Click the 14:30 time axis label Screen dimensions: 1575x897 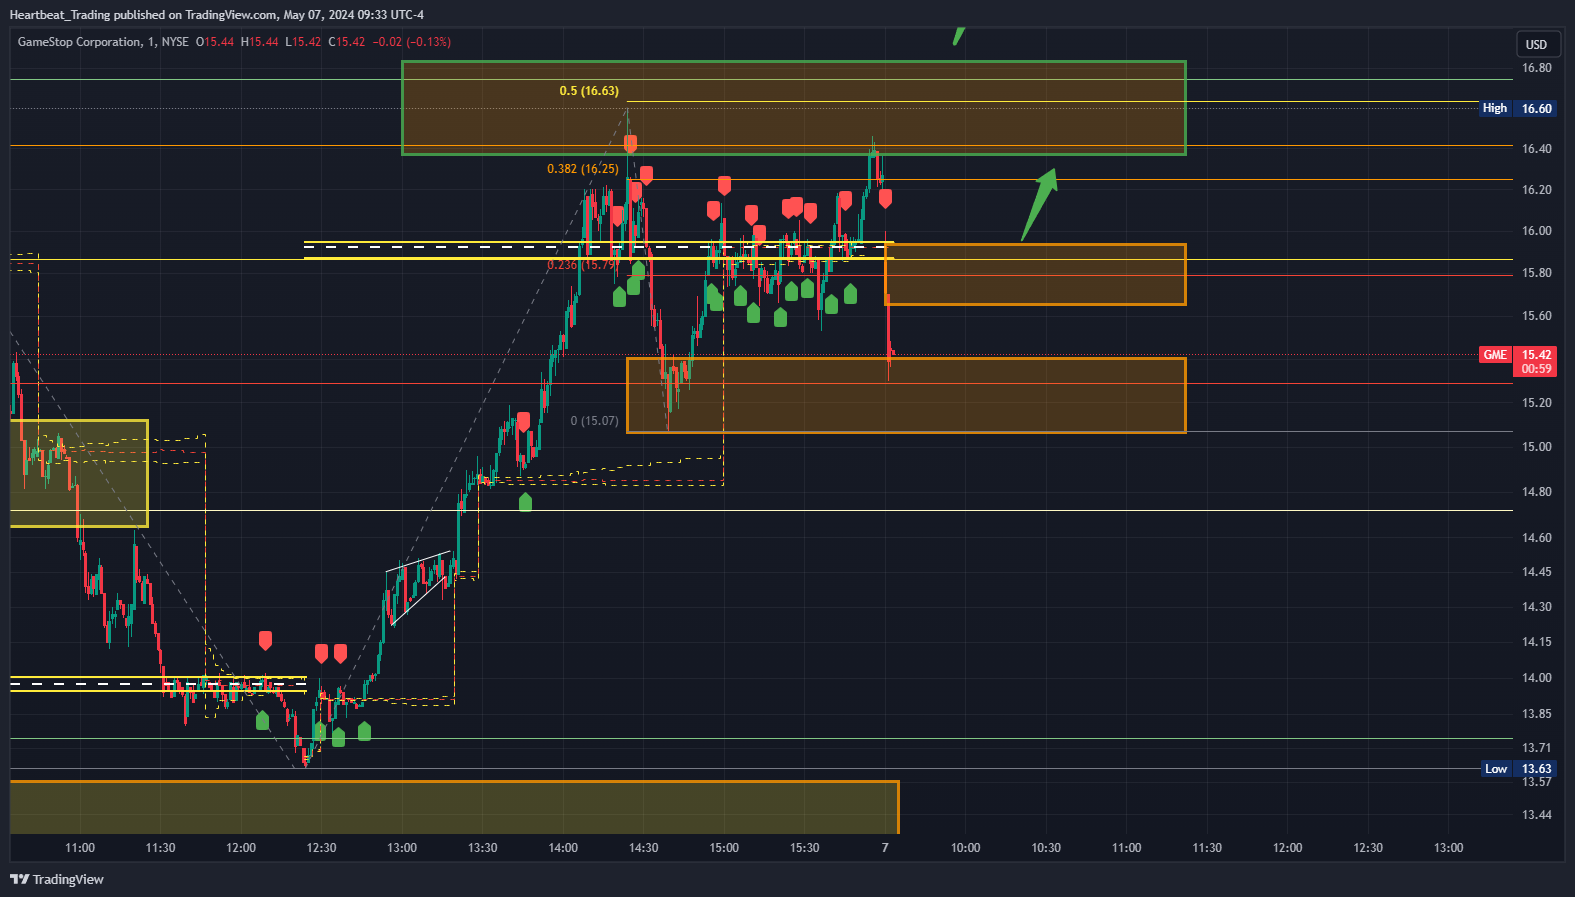pos(644,848)
